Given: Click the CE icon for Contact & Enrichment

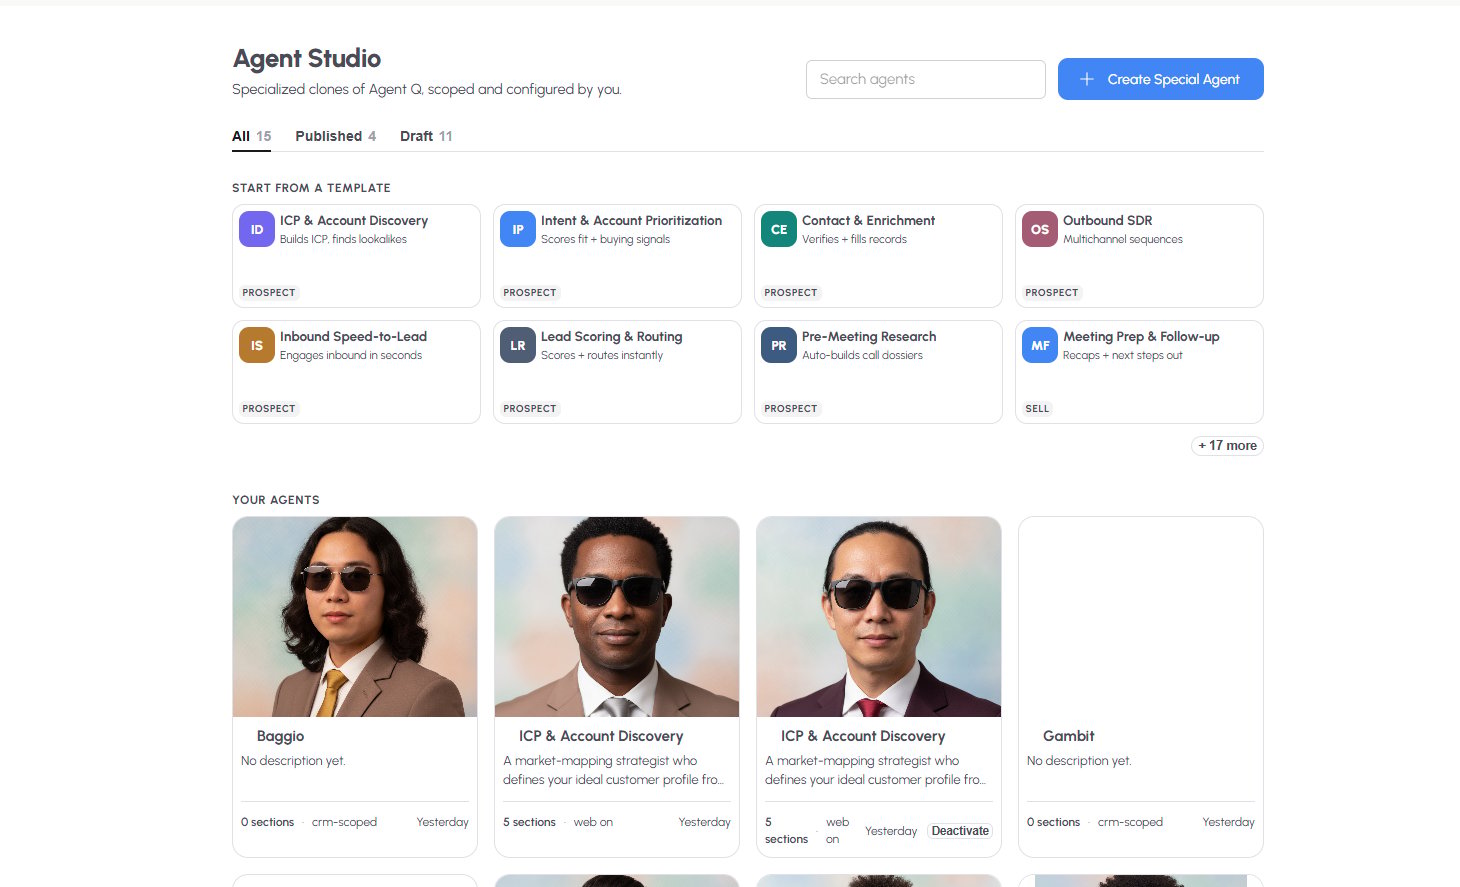Looking at the screenshot, I should [779, 229].
